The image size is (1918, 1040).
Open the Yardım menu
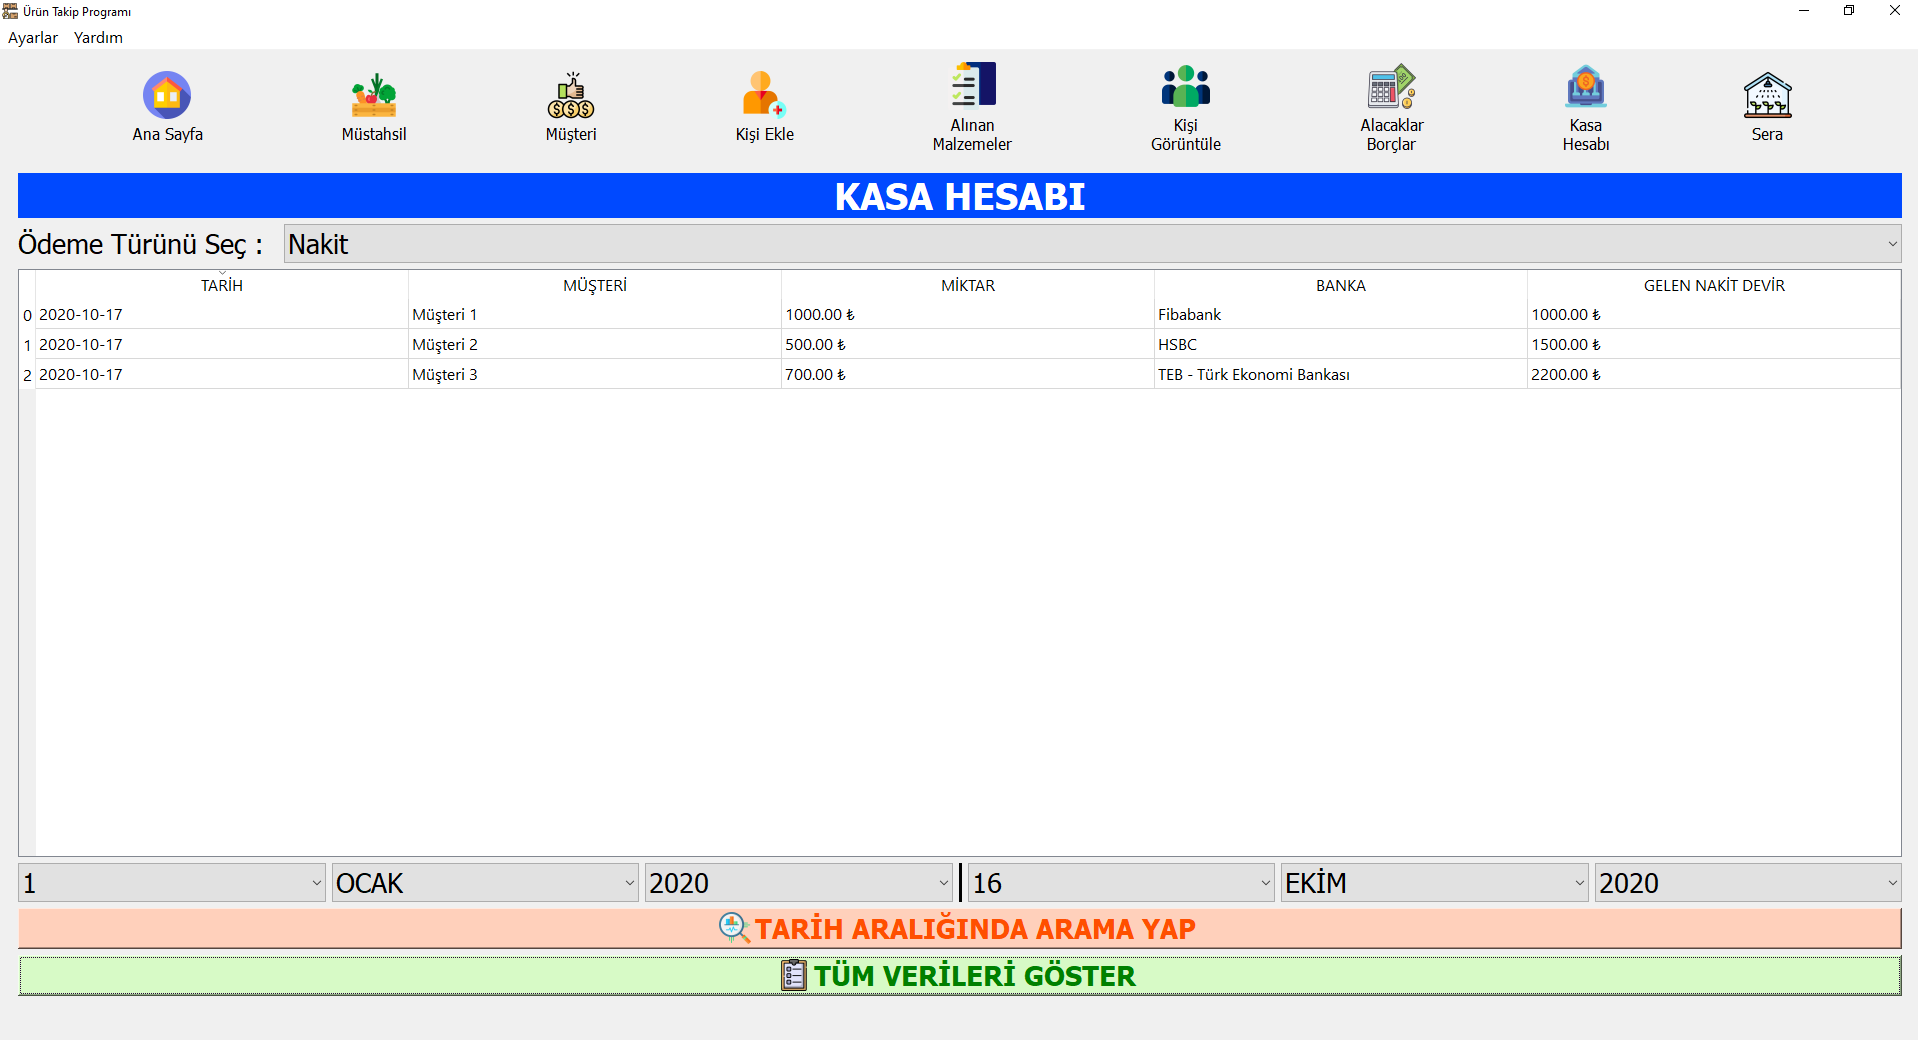(98, 38)
